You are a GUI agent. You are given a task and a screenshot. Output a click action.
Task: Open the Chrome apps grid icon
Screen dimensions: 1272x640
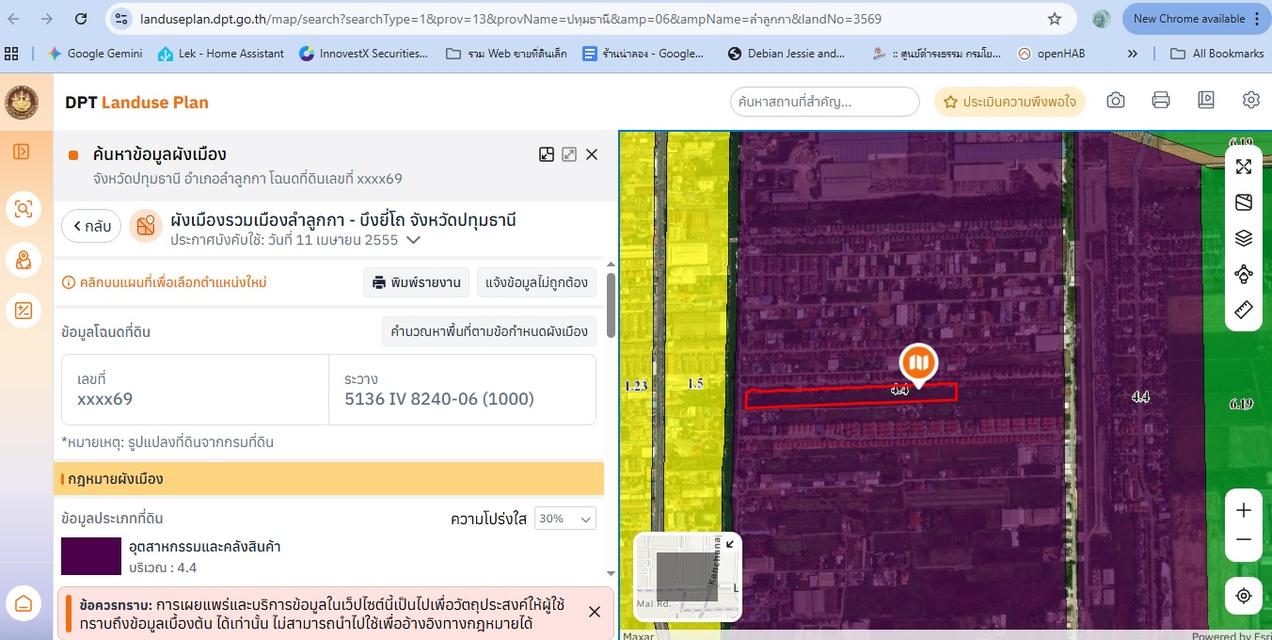(12, 53)
